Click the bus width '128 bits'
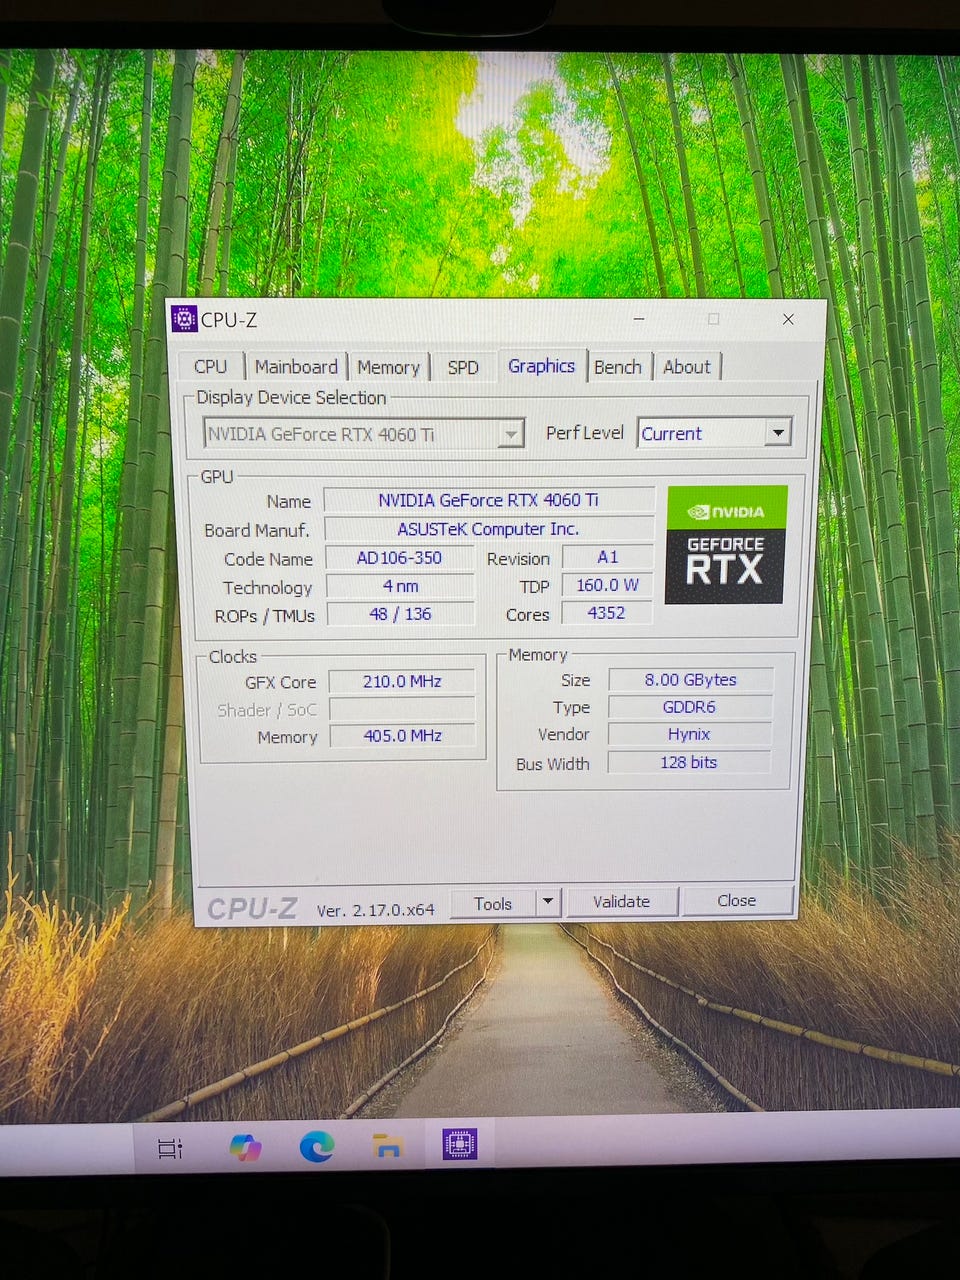The height and width of the screenshot is (1280, 960). point(689,762)
